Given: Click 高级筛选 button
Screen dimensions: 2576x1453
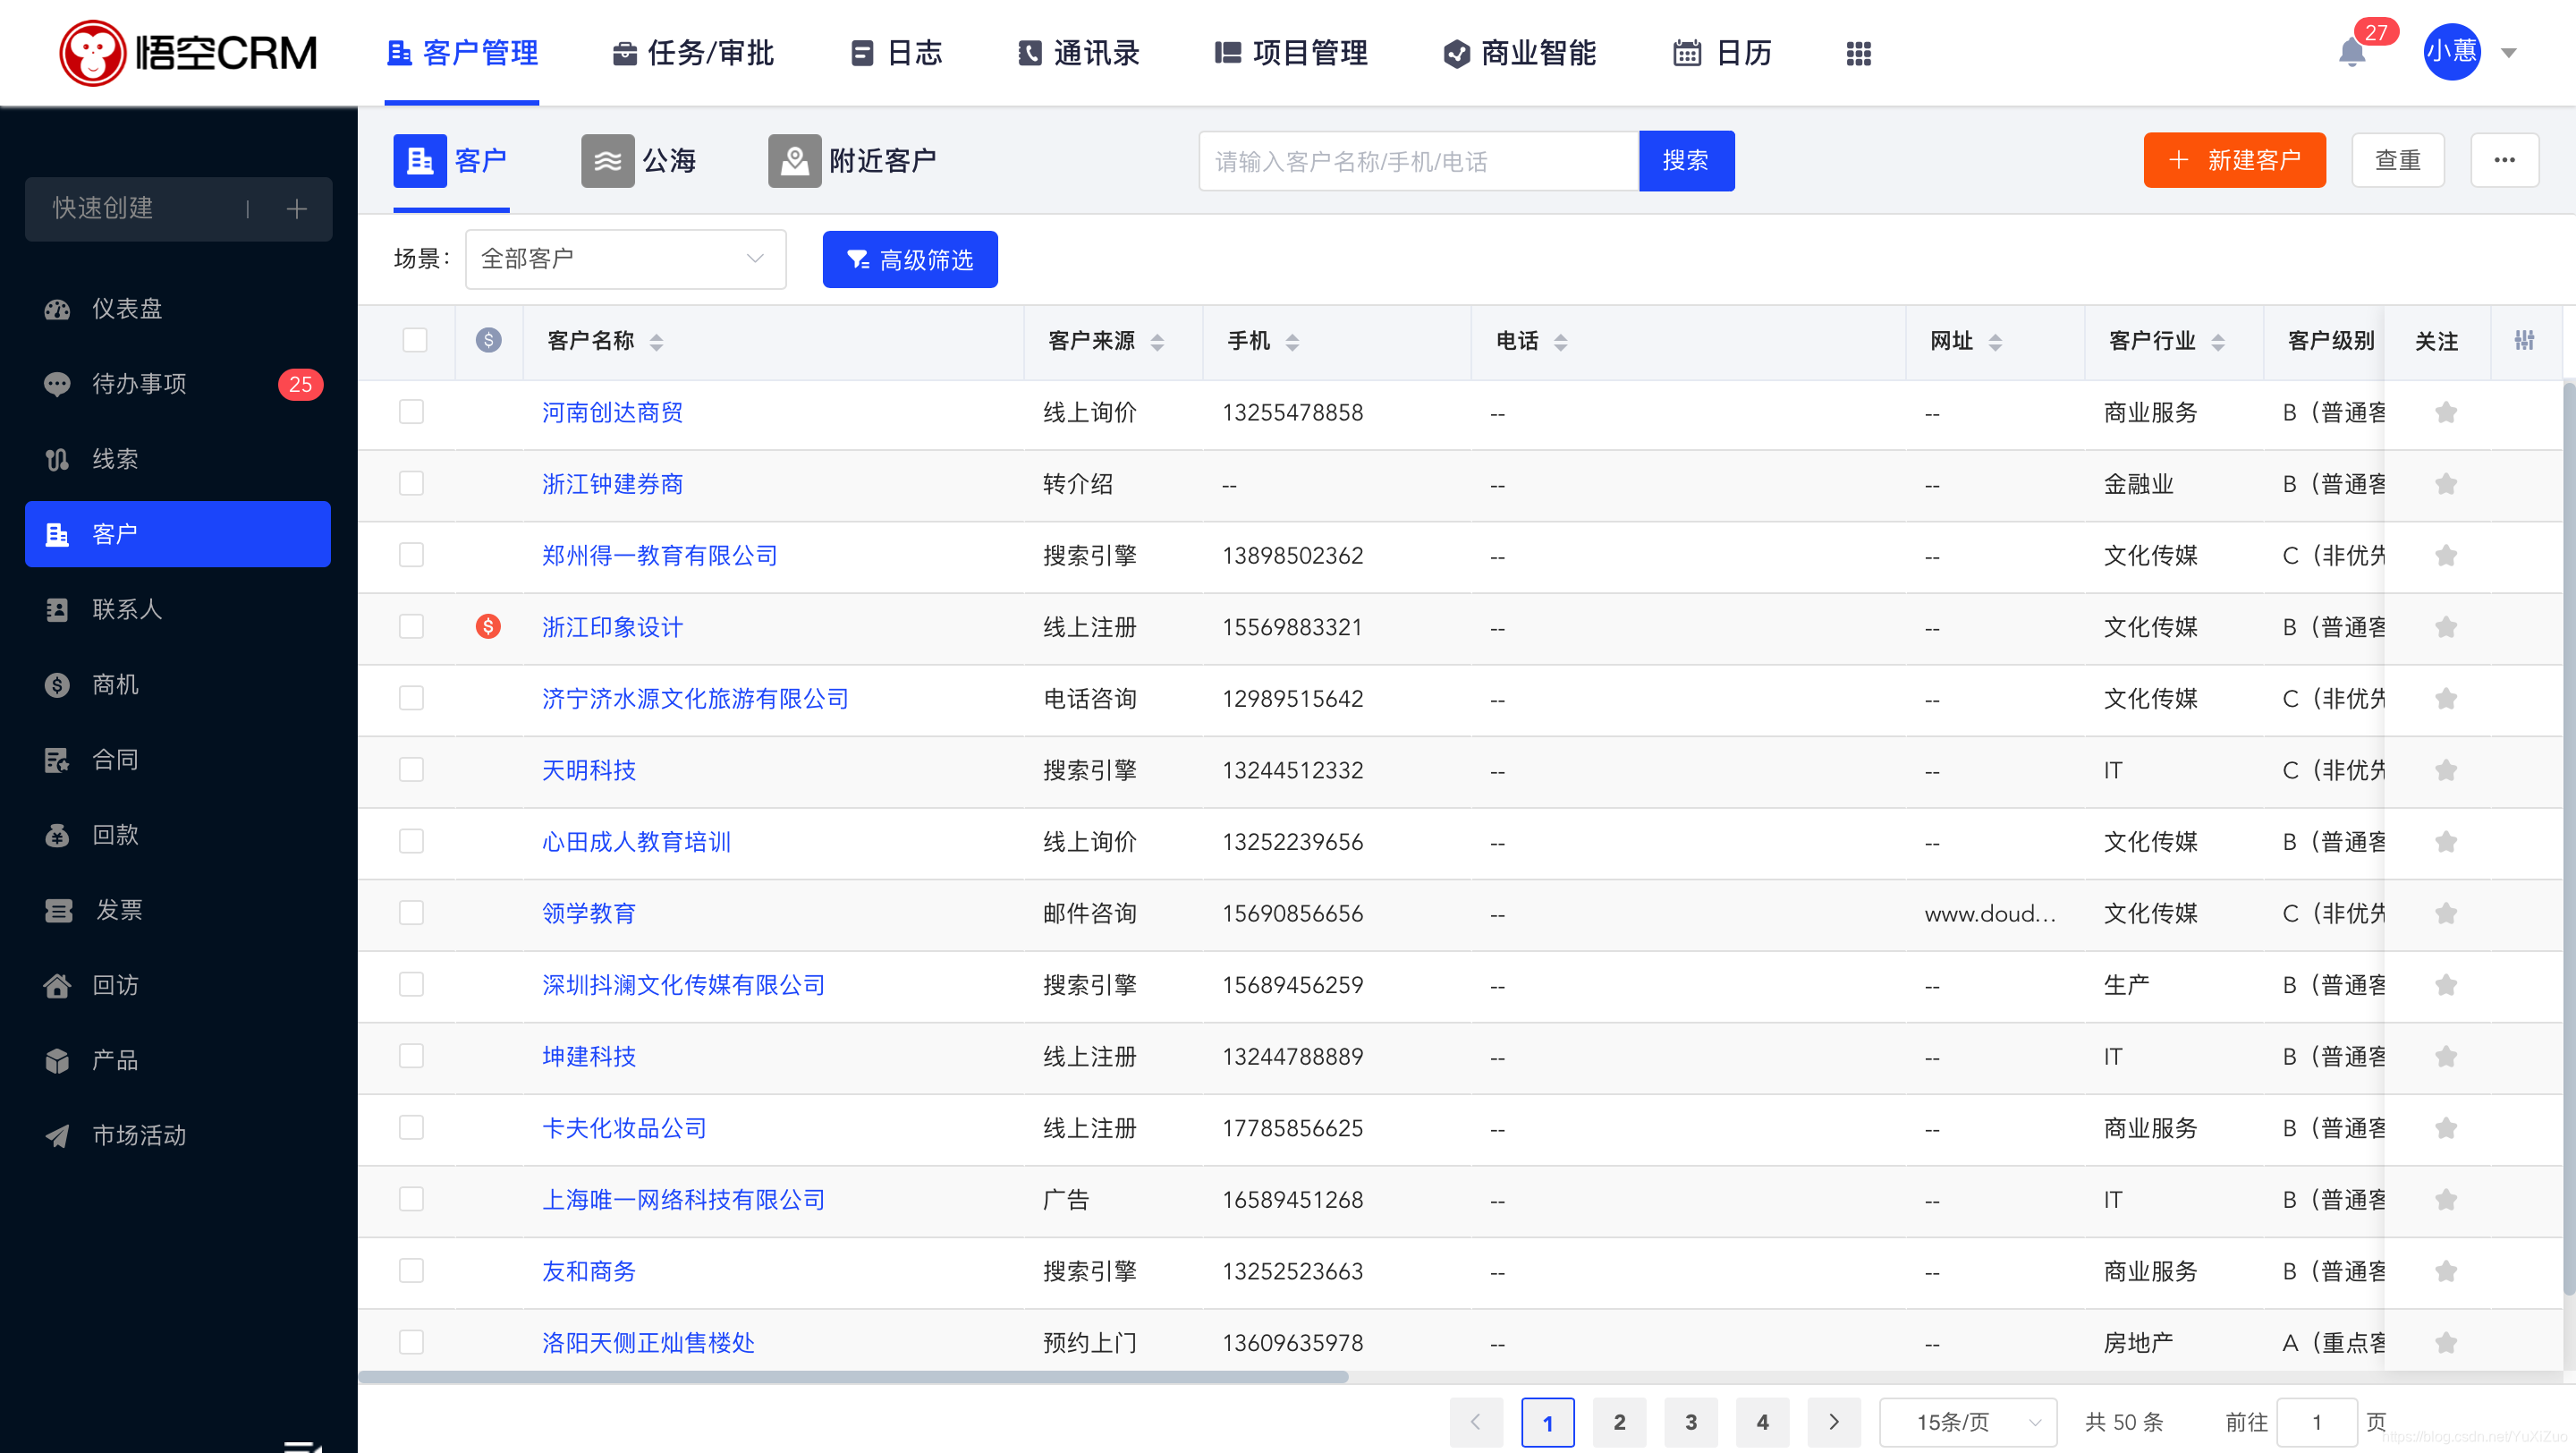Looking at the screenshot, I should tap(913, 259).
